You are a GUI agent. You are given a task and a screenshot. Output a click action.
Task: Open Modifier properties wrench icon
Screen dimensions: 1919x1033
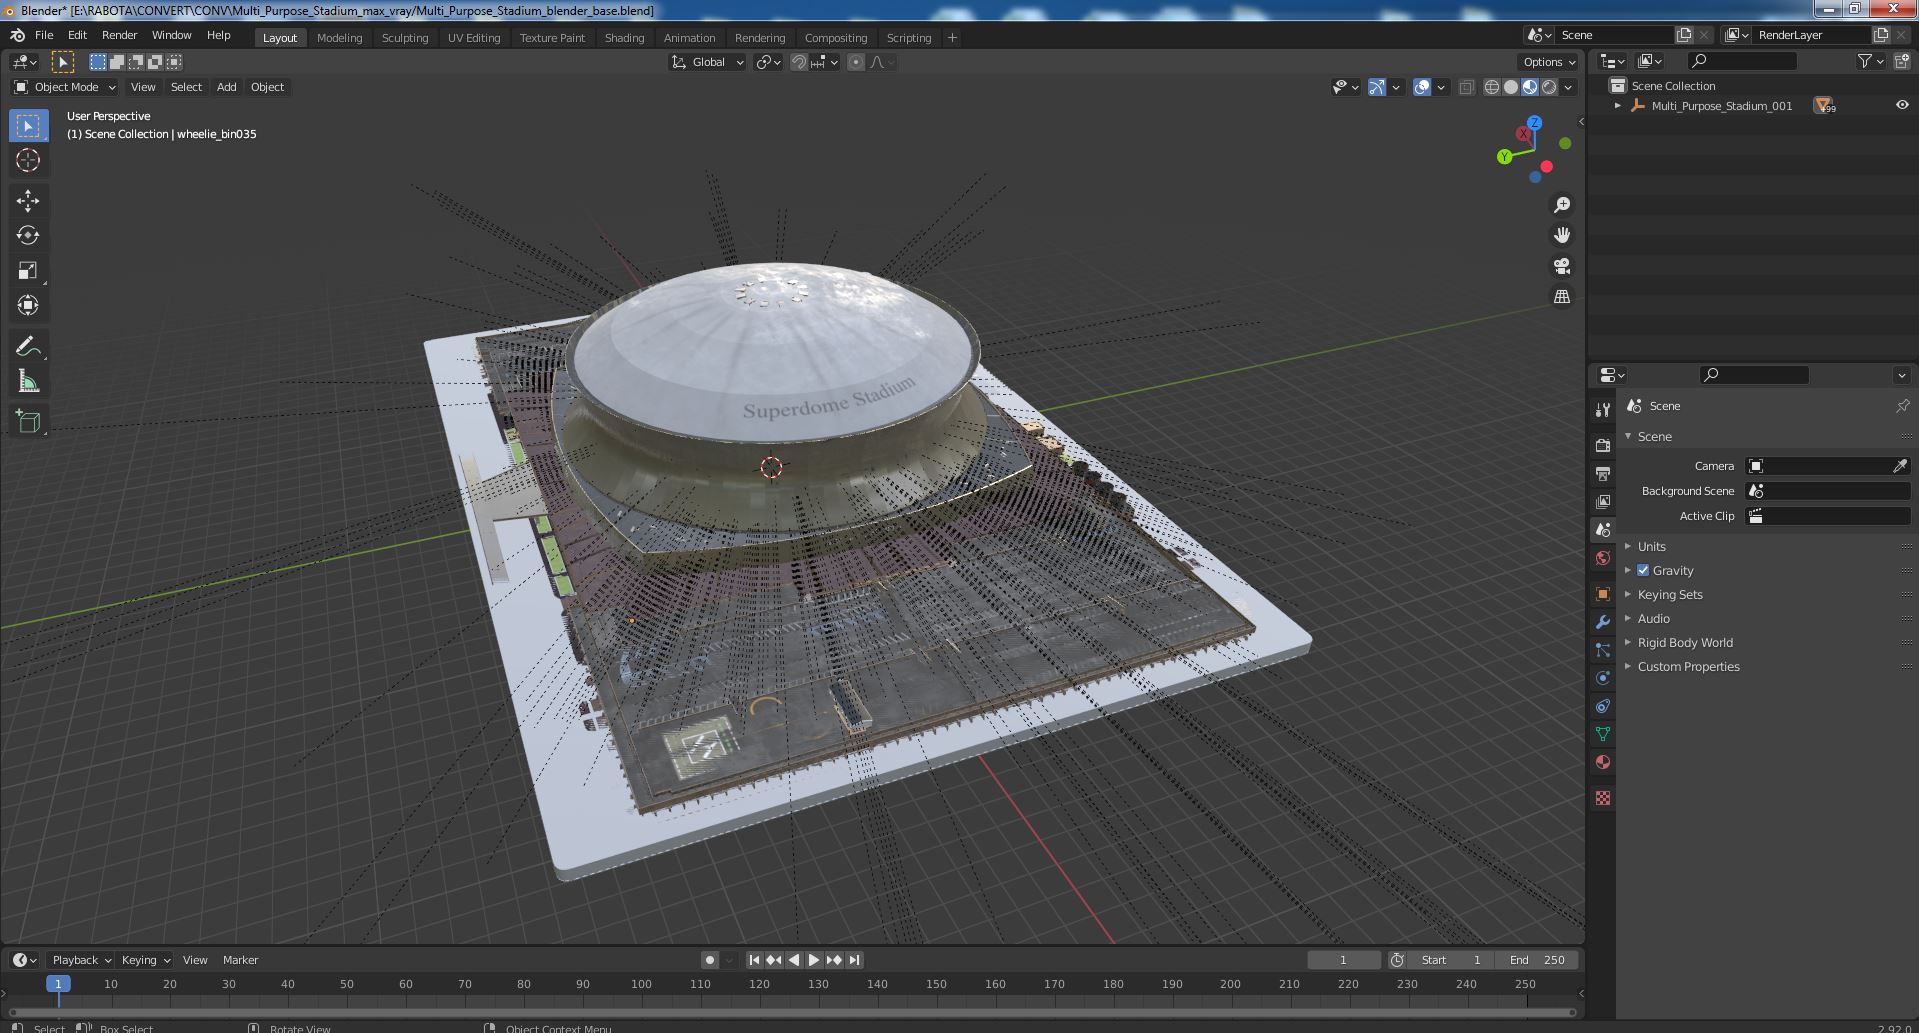click(1603, 622)
